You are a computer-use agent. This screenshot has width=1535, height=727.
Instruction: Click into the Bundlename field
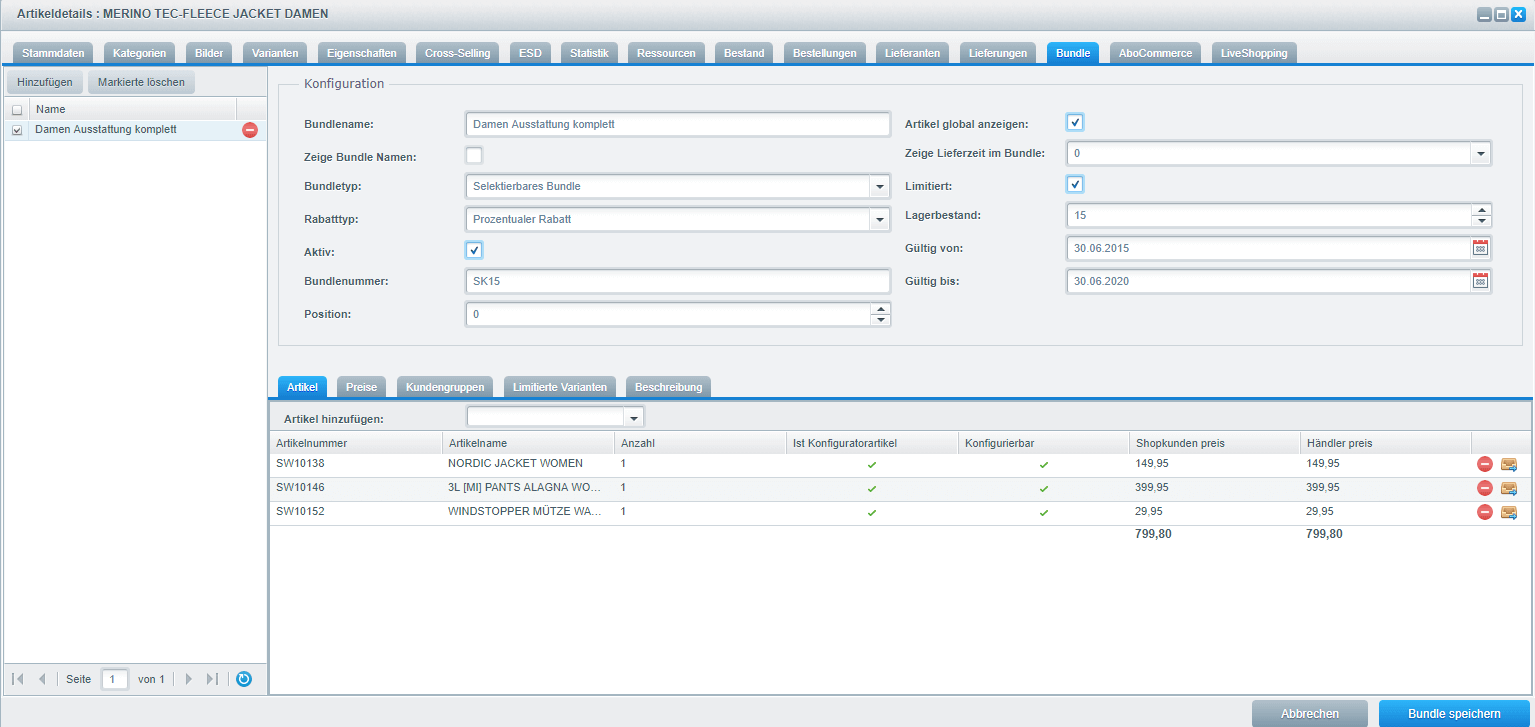[x=678, y=124]
